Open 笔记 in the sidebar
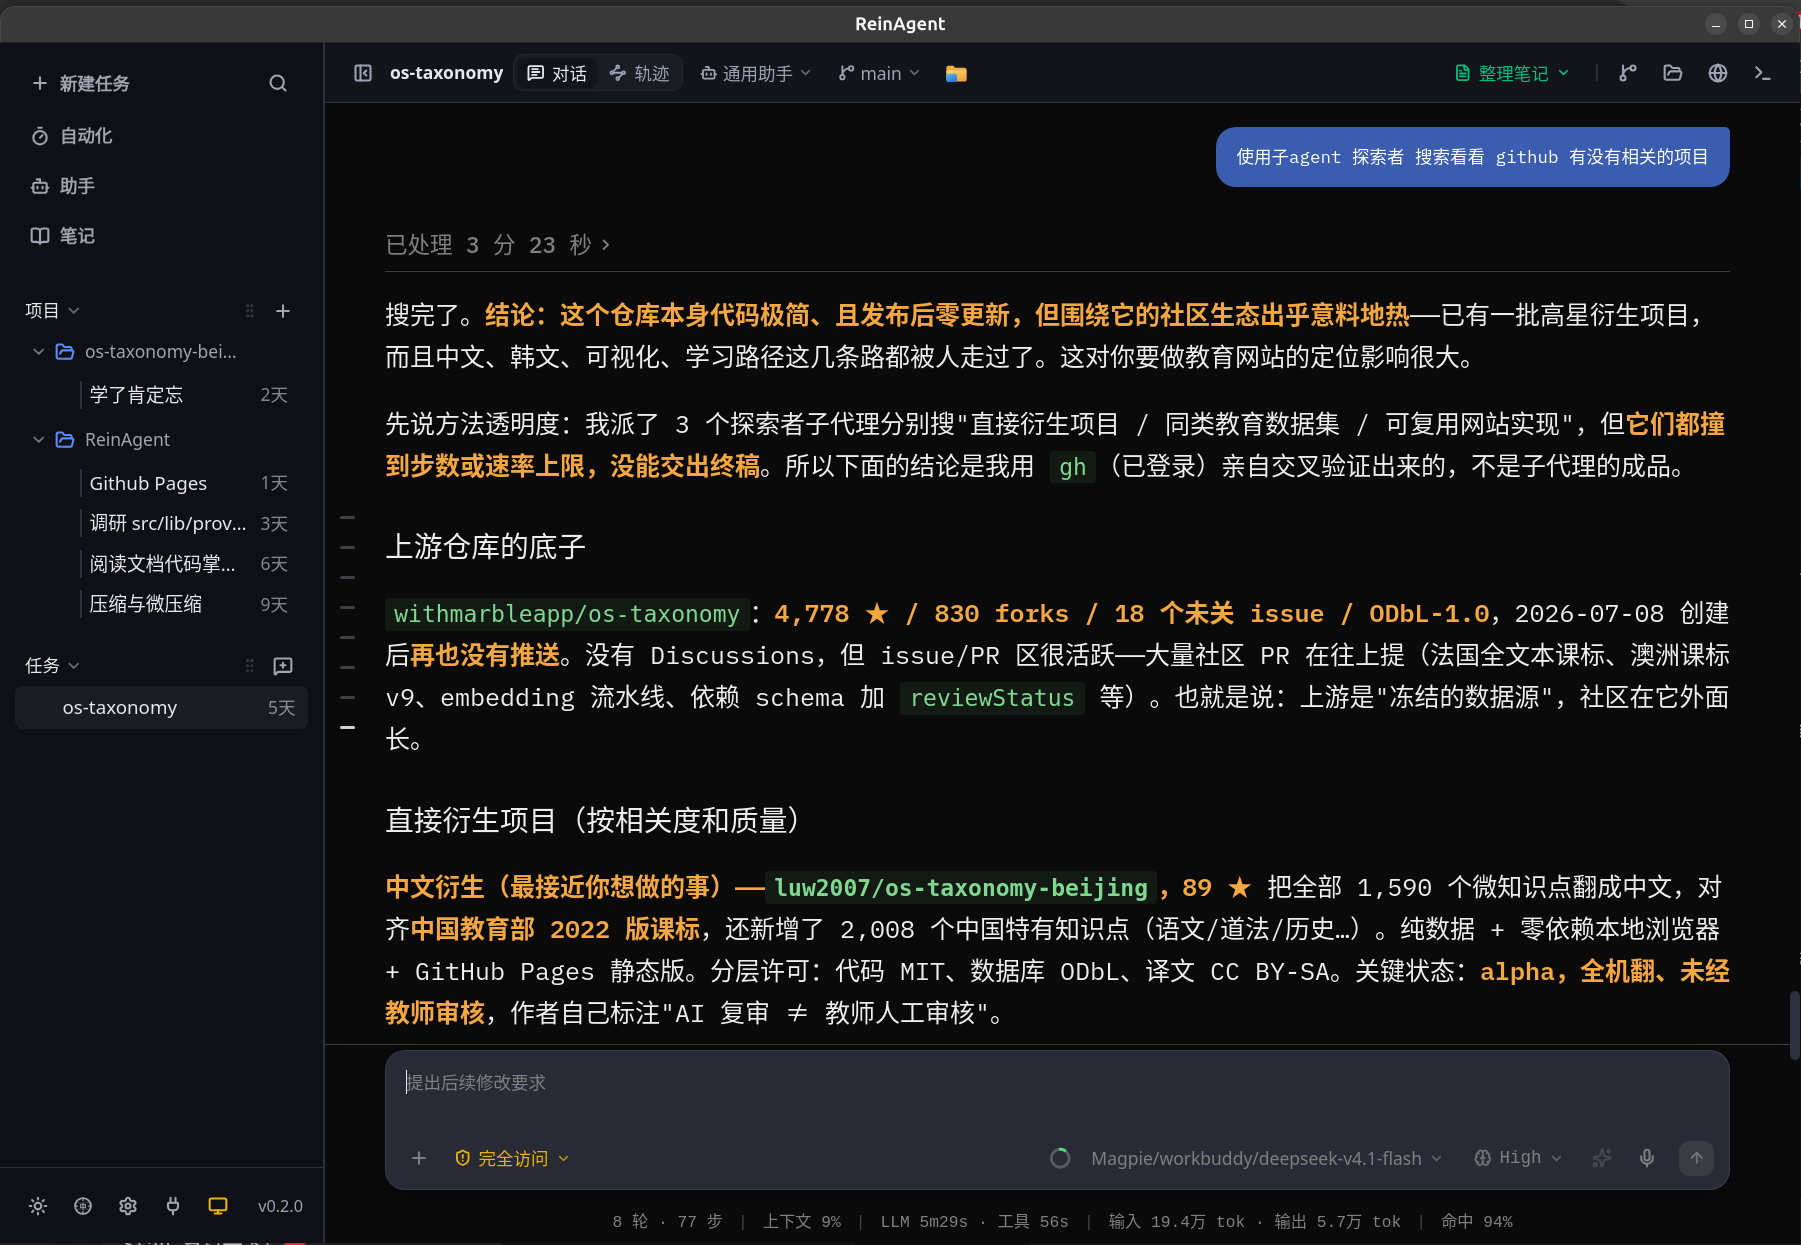This screenshot has width=1801, height=1245. [63, 236]
